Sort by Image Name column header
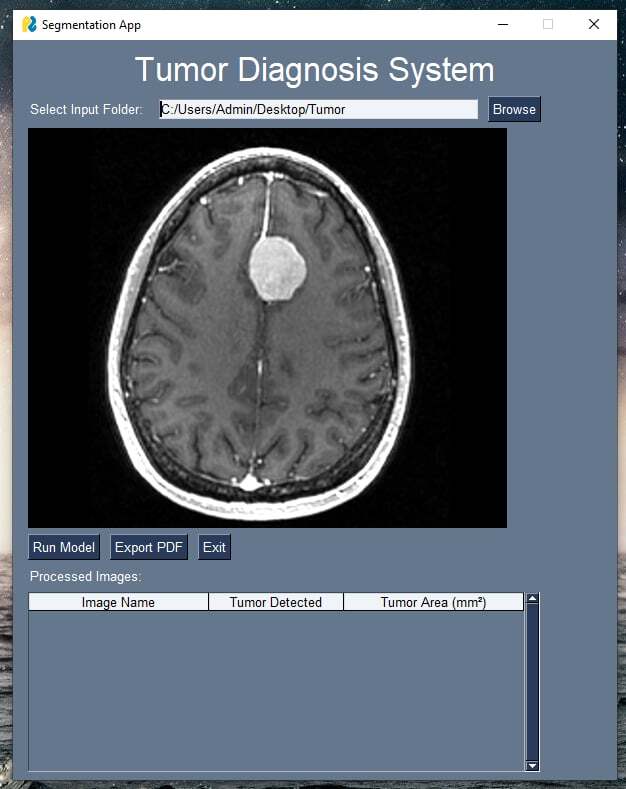 tap(118, 602)
